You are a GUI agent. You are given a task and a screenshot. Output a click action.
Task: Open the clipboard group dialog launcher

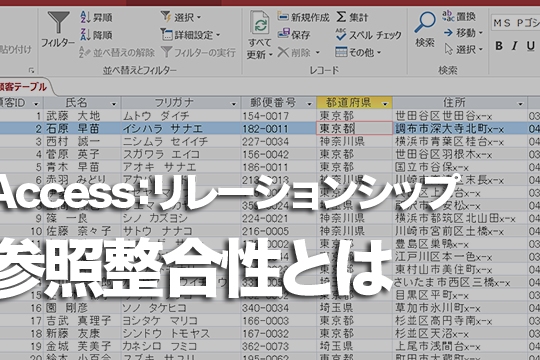tap(31, 70)
